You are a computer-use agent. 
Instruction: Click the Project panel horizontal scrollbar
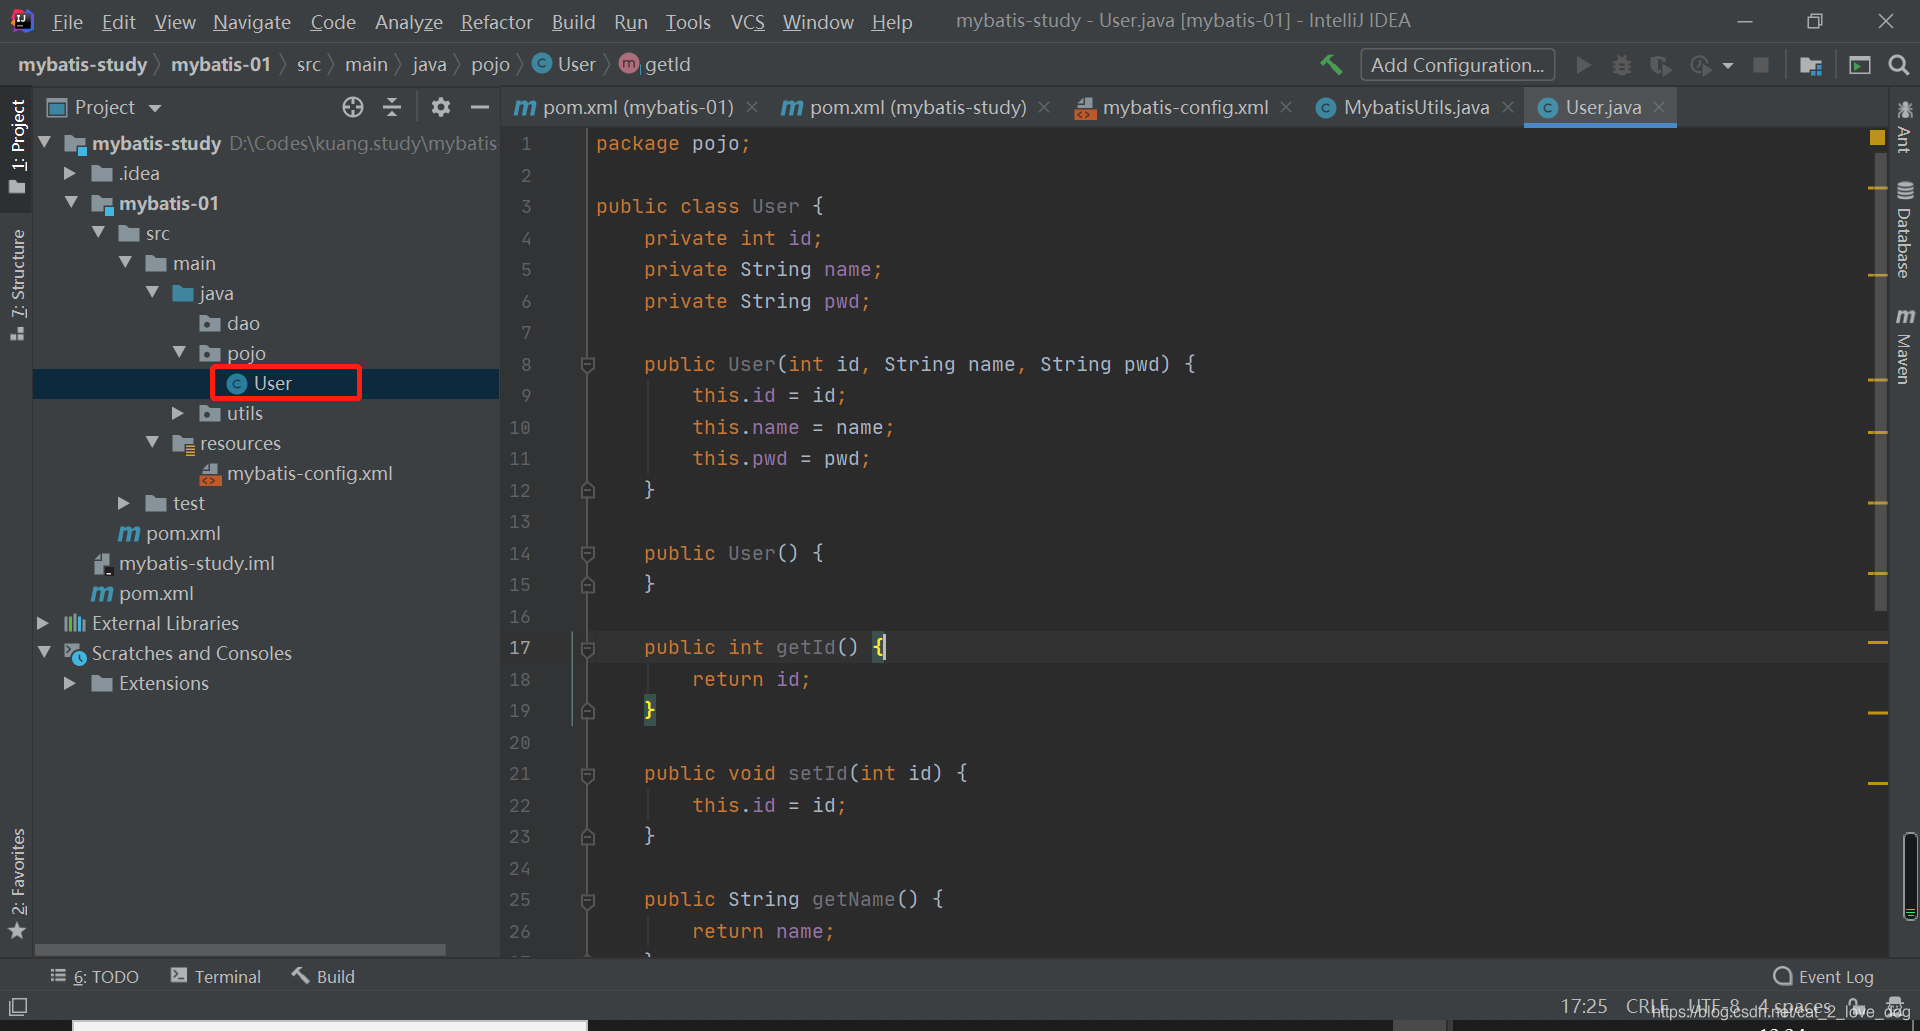(x=240, y=949)
